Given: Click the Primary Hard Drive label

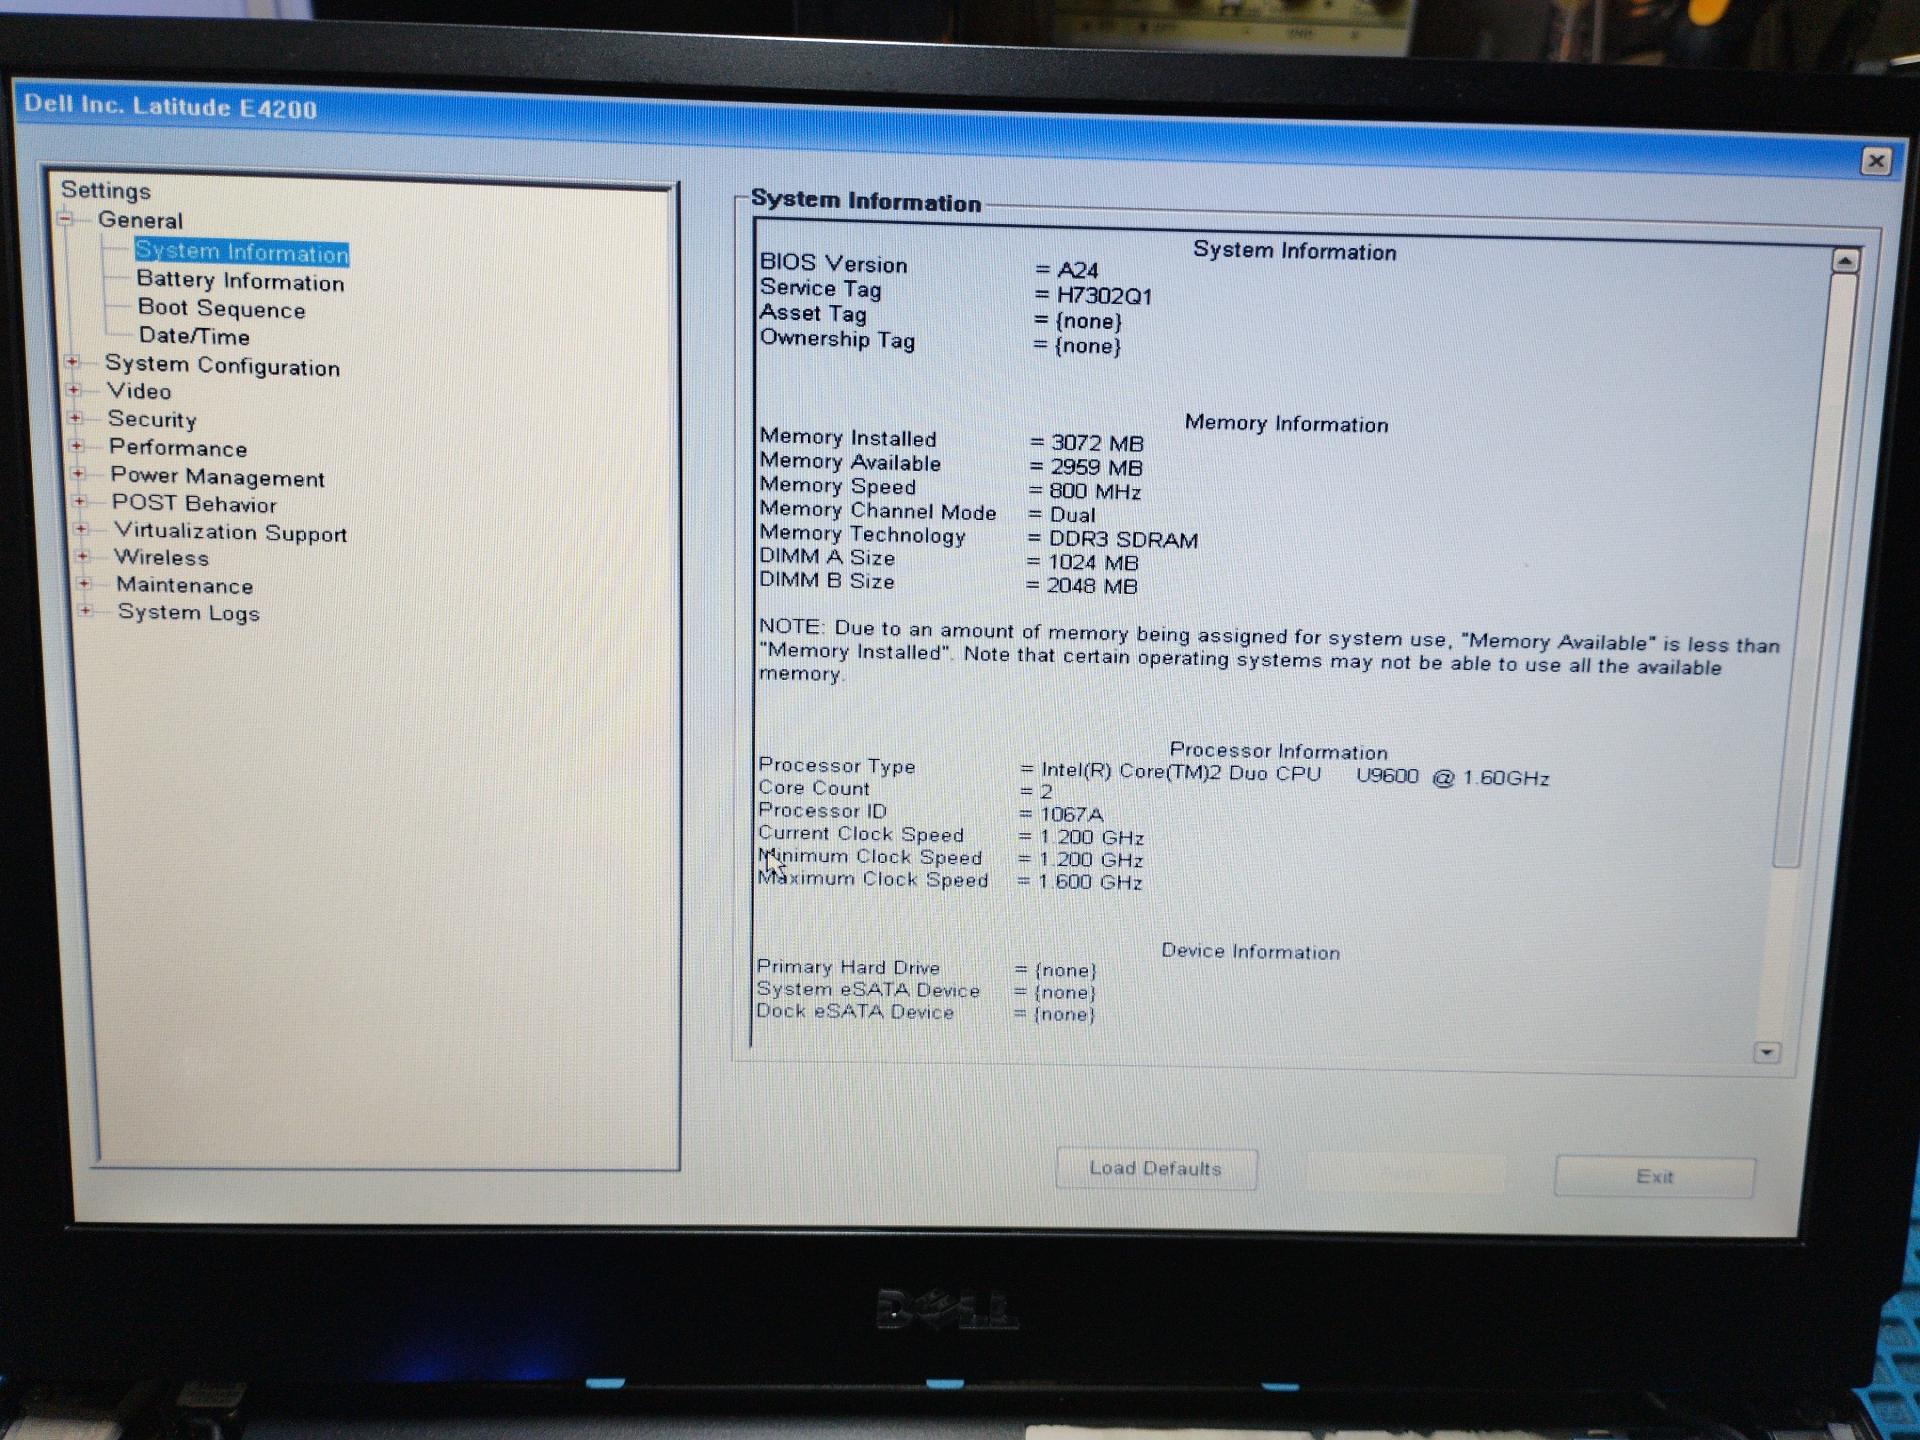Looking at the screenshot, I should point(848,967).
